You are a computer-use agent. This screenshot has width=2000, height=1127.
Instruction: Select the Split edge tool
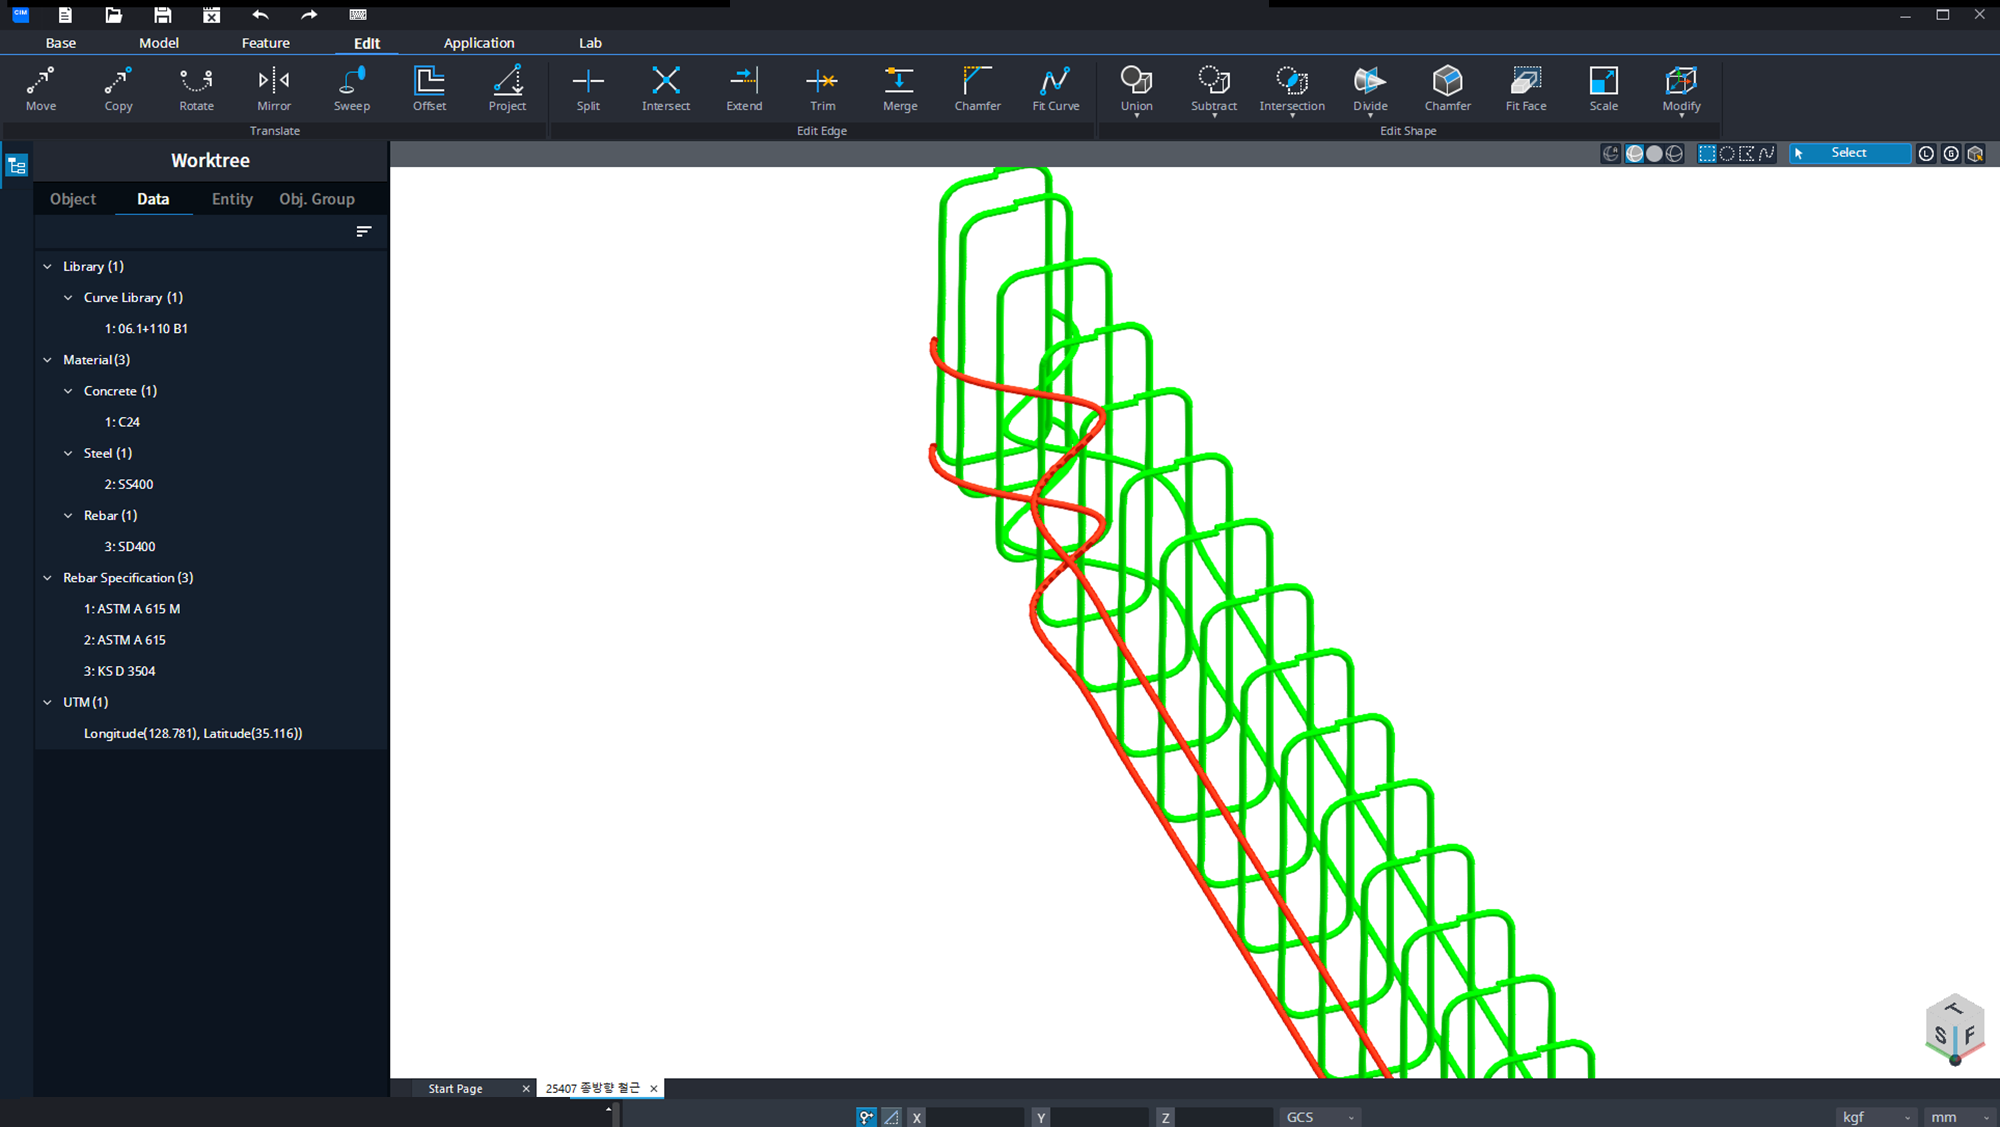click(x=588, y=88)
